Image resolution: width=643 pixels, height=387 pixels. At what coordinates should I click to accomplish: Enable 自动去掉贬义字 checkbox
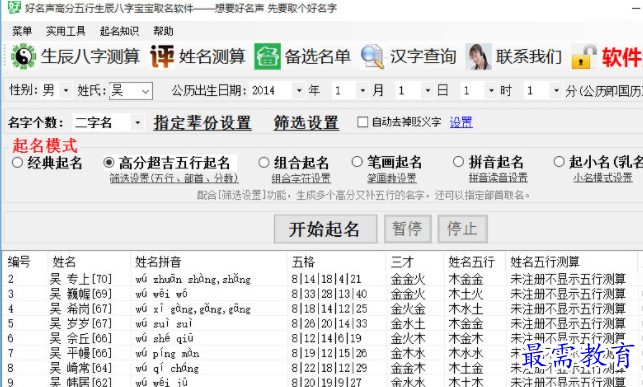coord(362,122)
